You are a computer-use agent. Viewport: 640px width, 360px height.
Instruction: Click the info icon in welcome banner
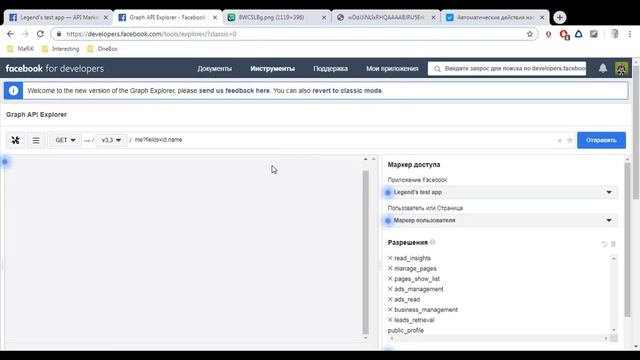[13, 91]
